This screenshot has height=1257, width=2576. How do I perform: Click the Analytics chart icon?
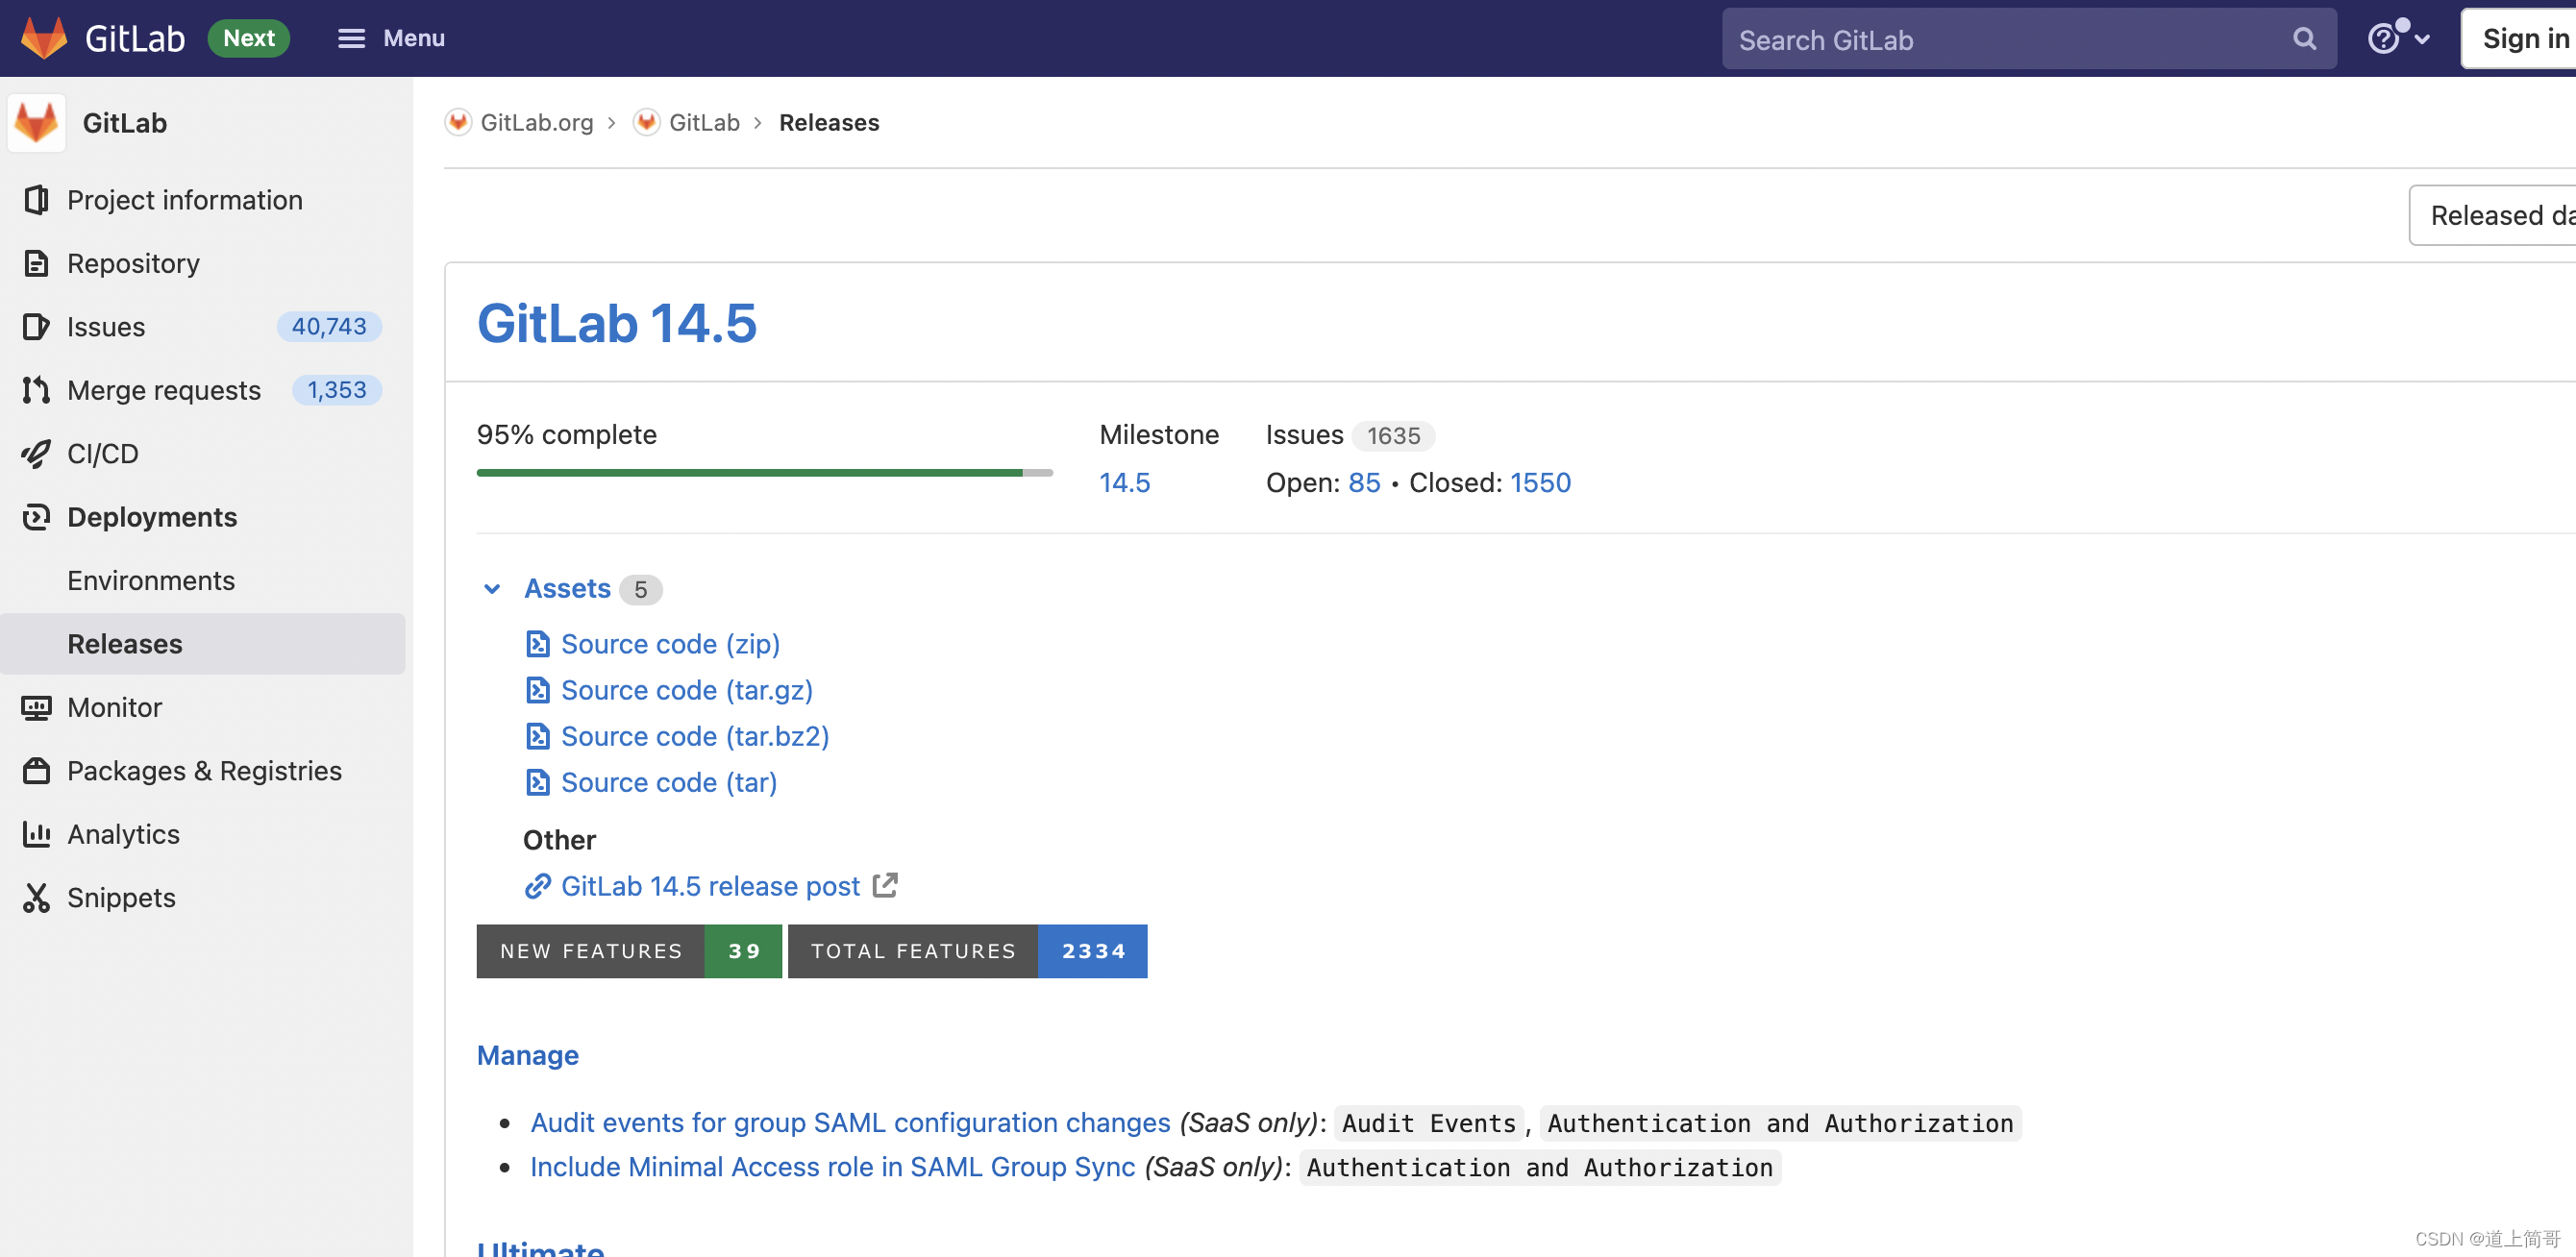coord(36,834)
